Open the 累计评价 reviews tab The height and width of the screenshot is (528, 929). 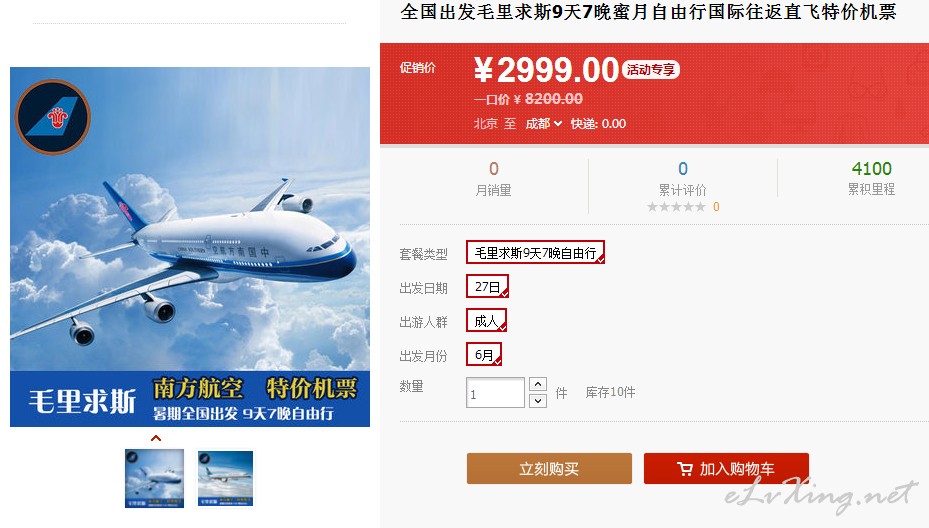(683, 179)
